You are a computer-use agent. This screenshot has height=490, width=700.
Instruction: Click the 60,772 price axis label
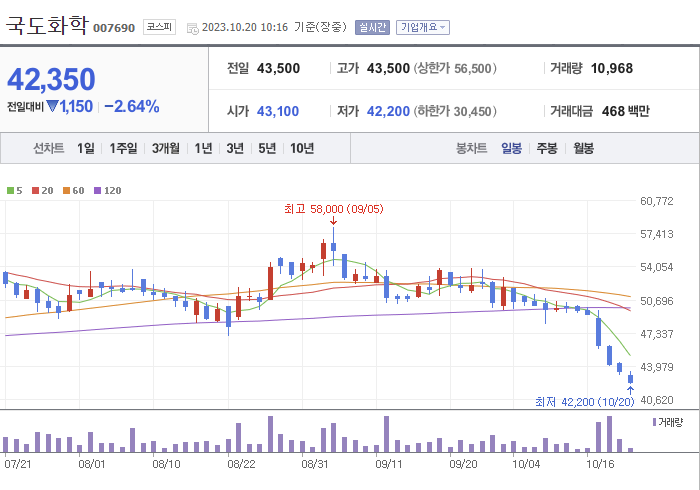pos(657,201)
